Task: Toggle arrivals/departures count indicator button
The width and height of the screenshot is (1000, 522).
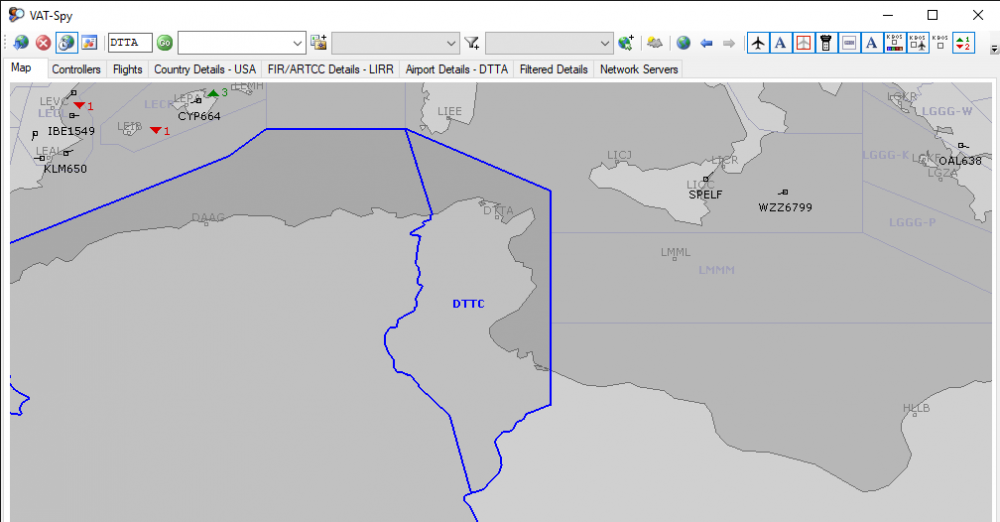Action: point(963,43)
